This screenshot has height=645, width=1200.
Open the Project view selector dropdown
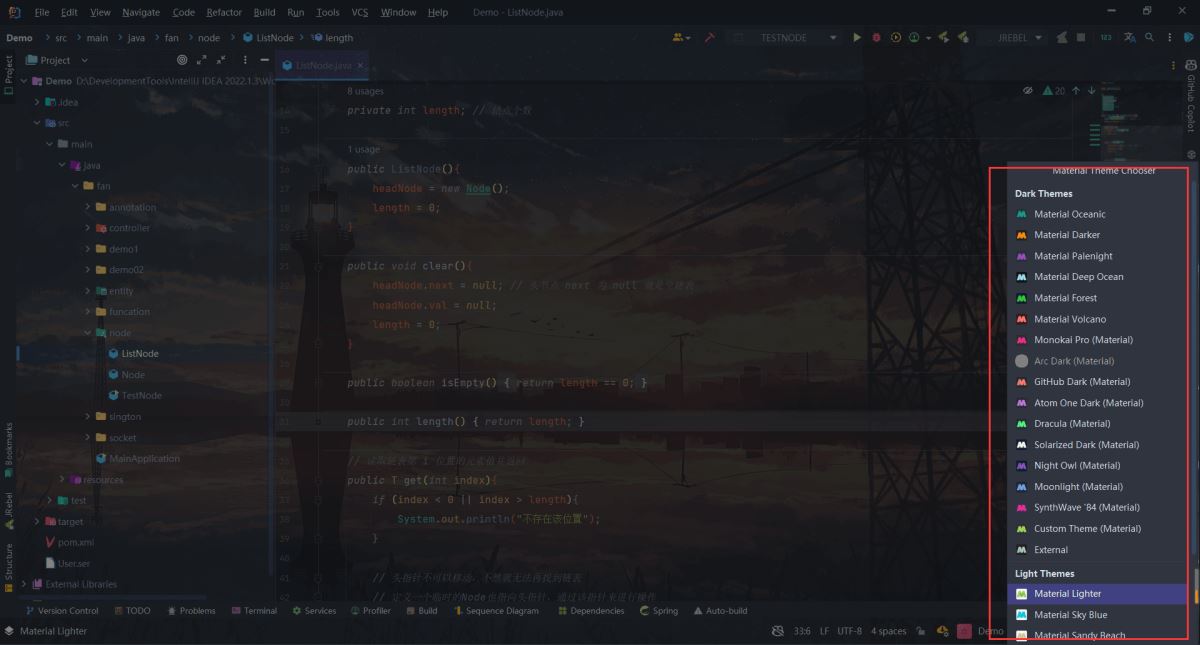(x=57, y=60)
